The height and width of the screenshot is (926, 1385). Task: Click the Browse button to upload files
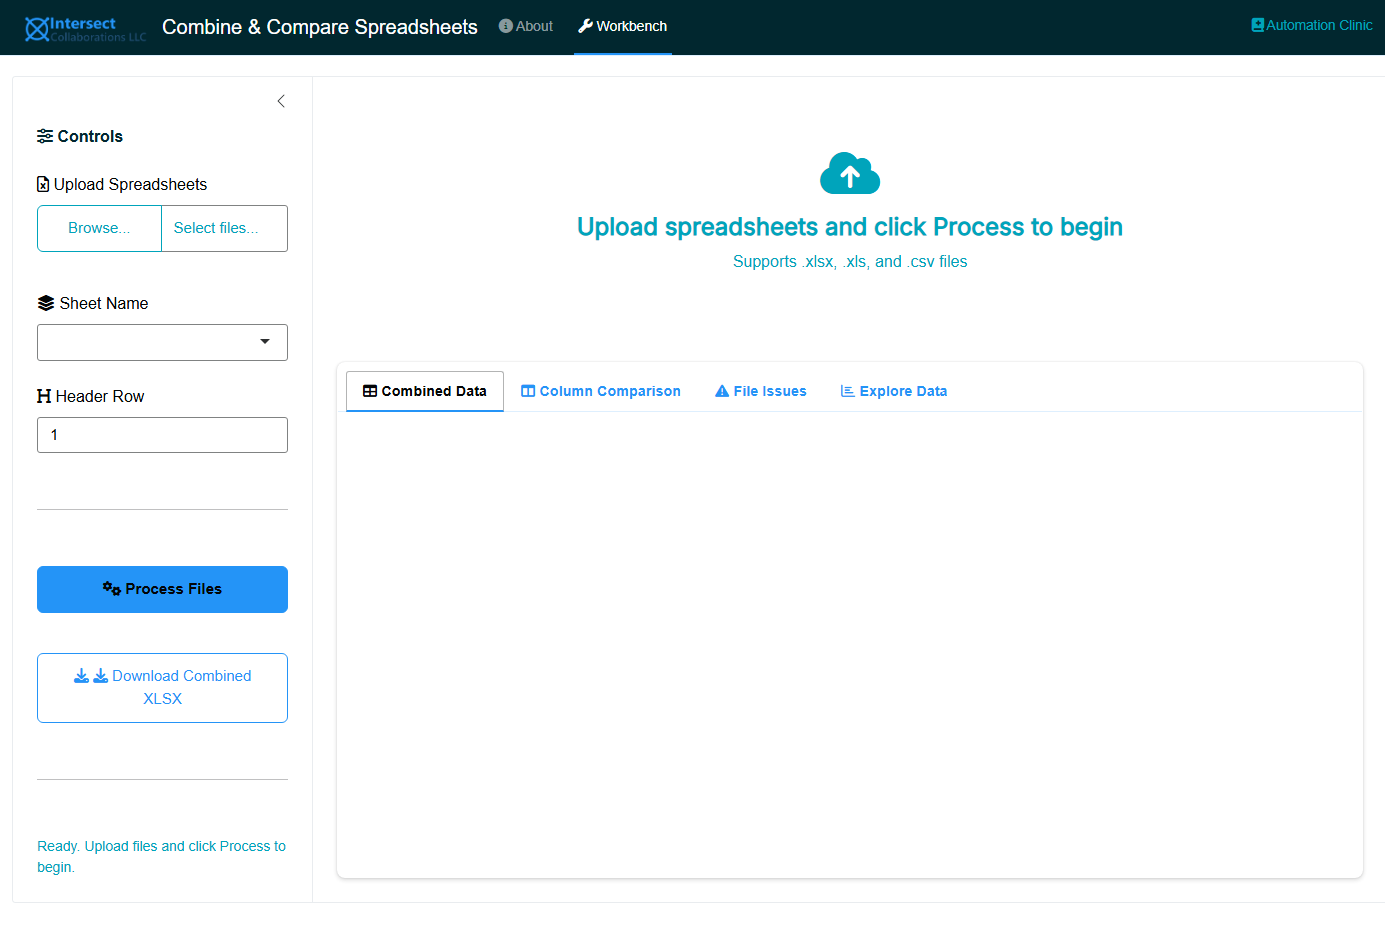coord(99,228)
